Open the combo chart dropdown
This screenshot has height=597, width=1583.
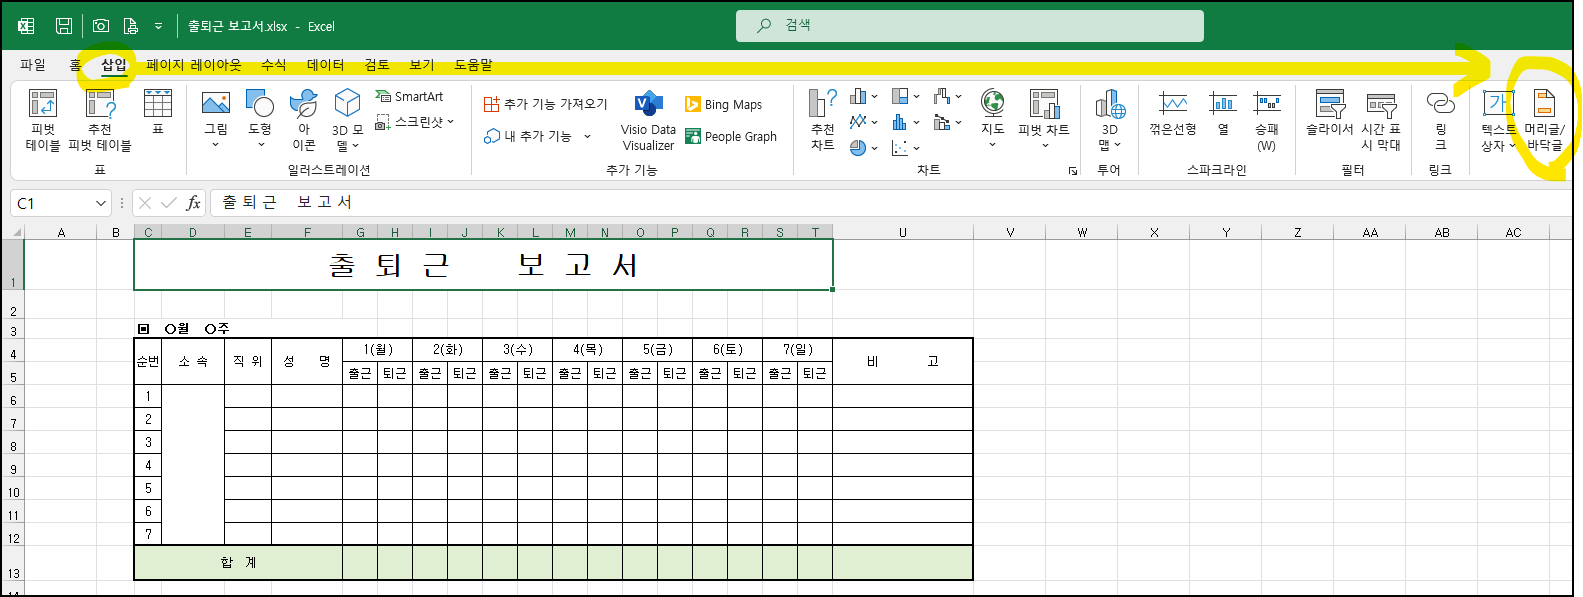click(948, 121)
